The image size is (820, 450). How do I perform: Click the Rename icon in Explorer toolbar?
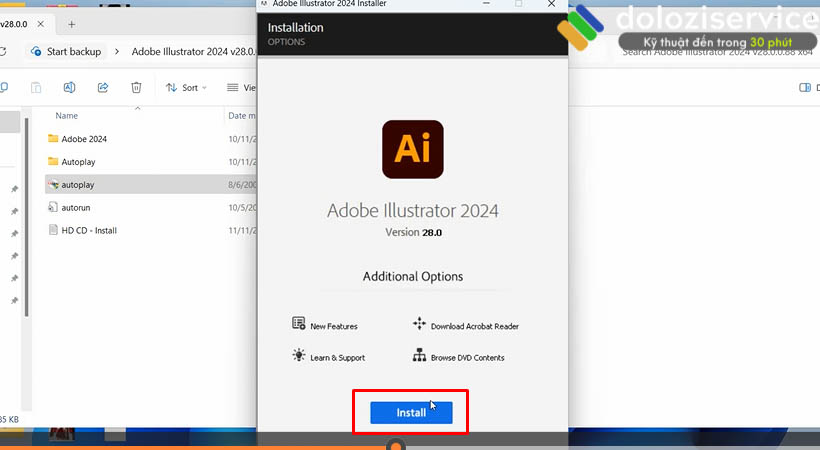coord(70,88)
